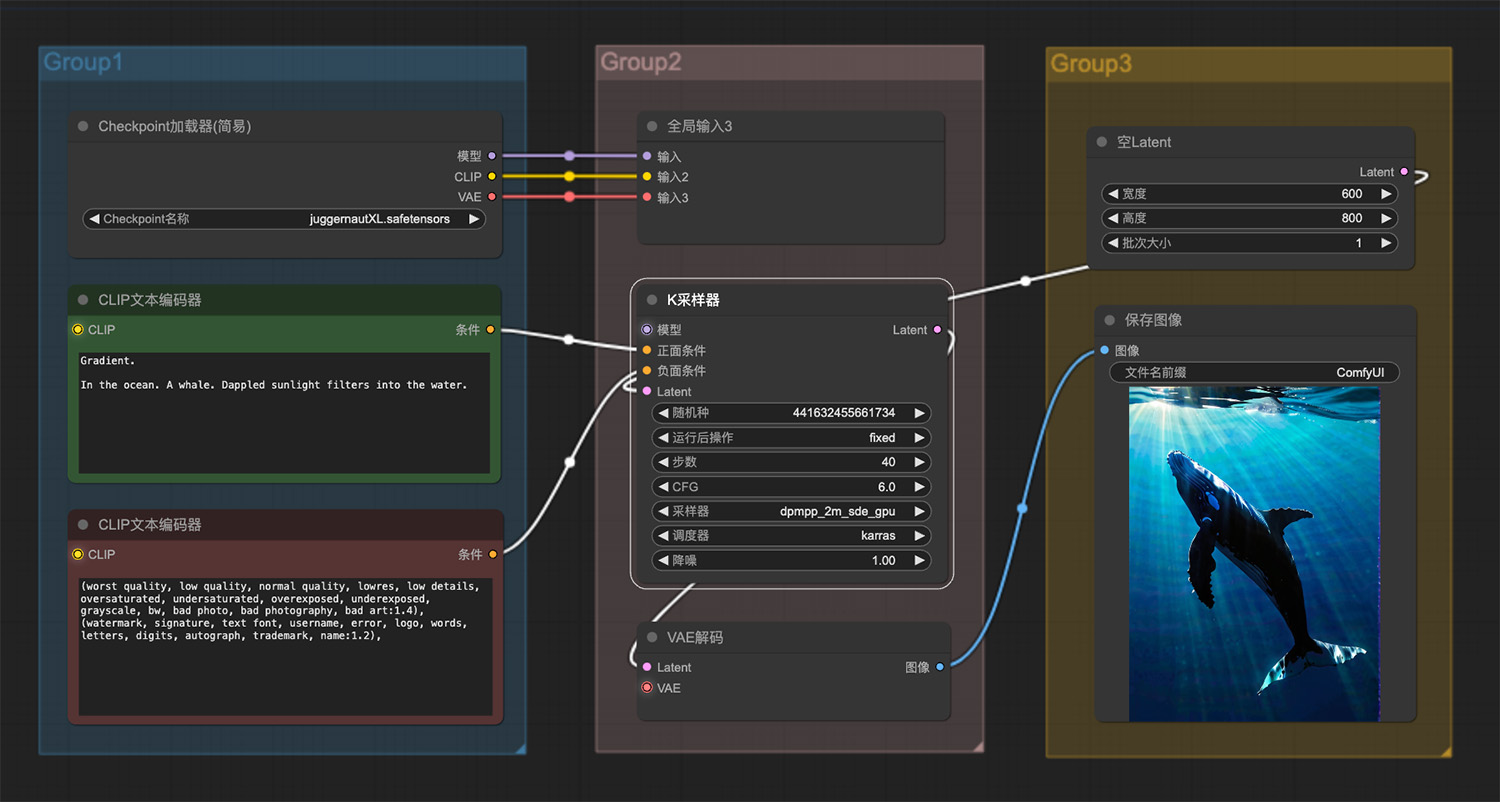Open the 调度器 karras dropdown
Image resolution: width=1500 pixels, height=802 pixels.
pos(791,535)
